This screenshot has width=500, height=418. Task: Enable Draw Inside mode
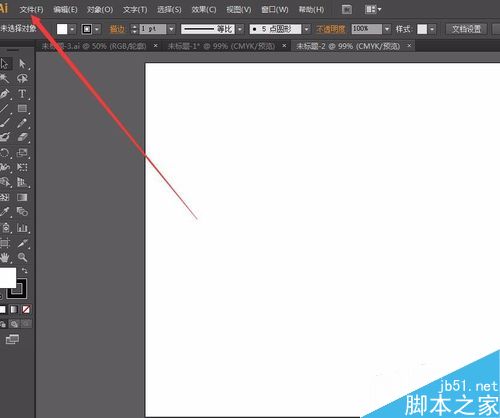pos(26,324)
